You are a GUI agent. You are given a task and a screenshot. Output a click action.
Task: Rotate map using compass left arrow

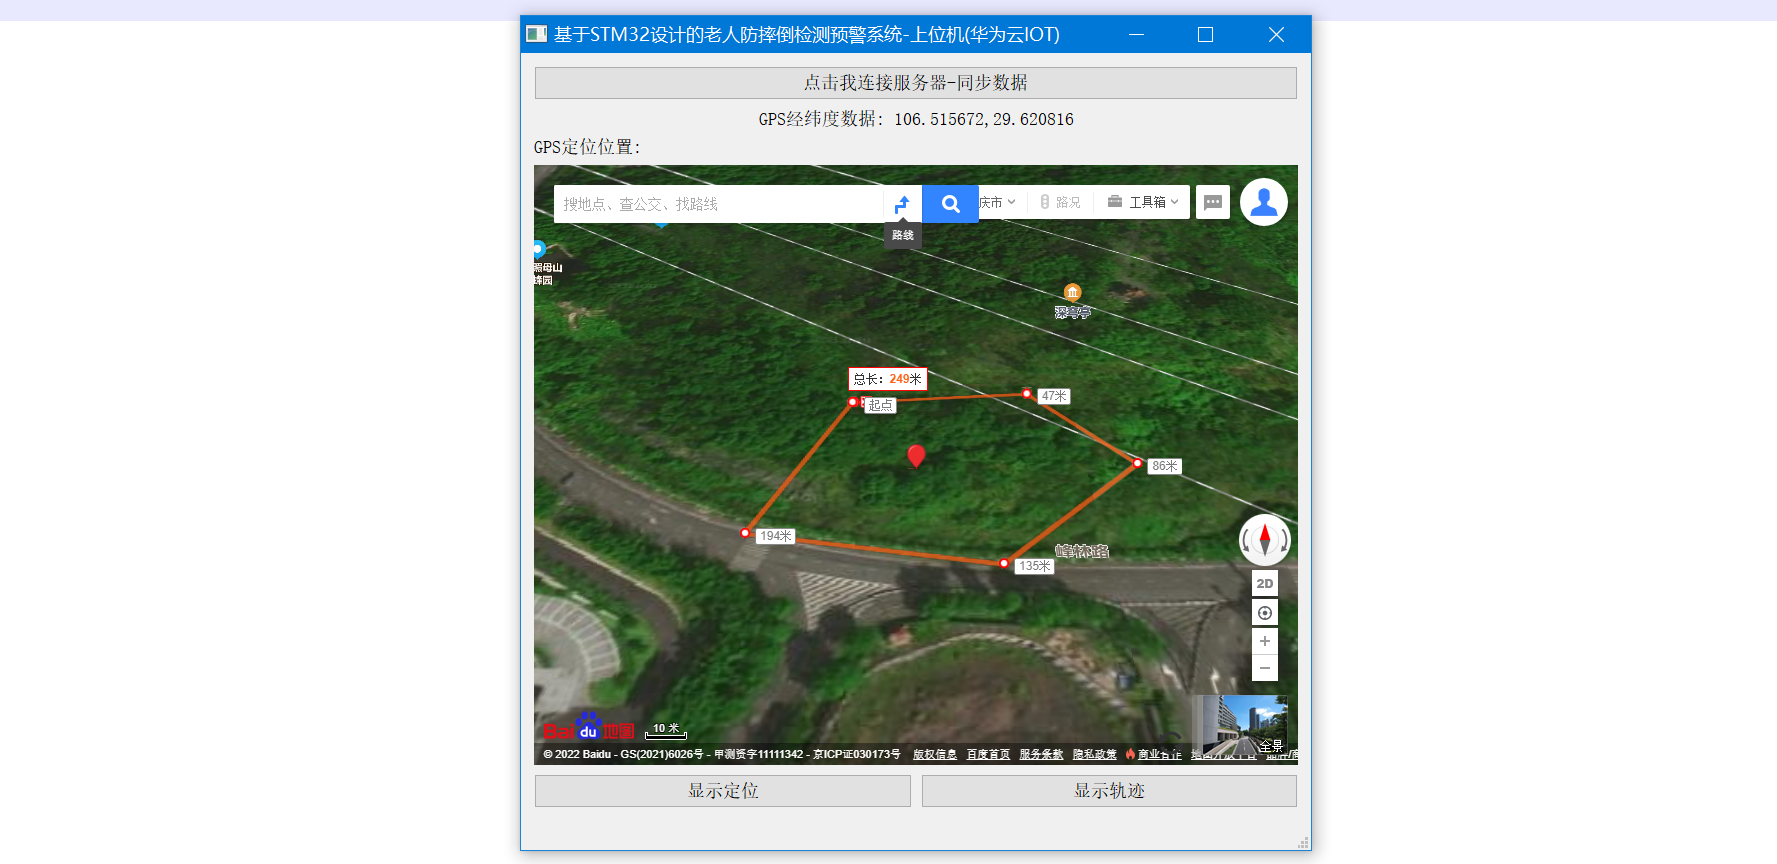tap(1246, 541)
